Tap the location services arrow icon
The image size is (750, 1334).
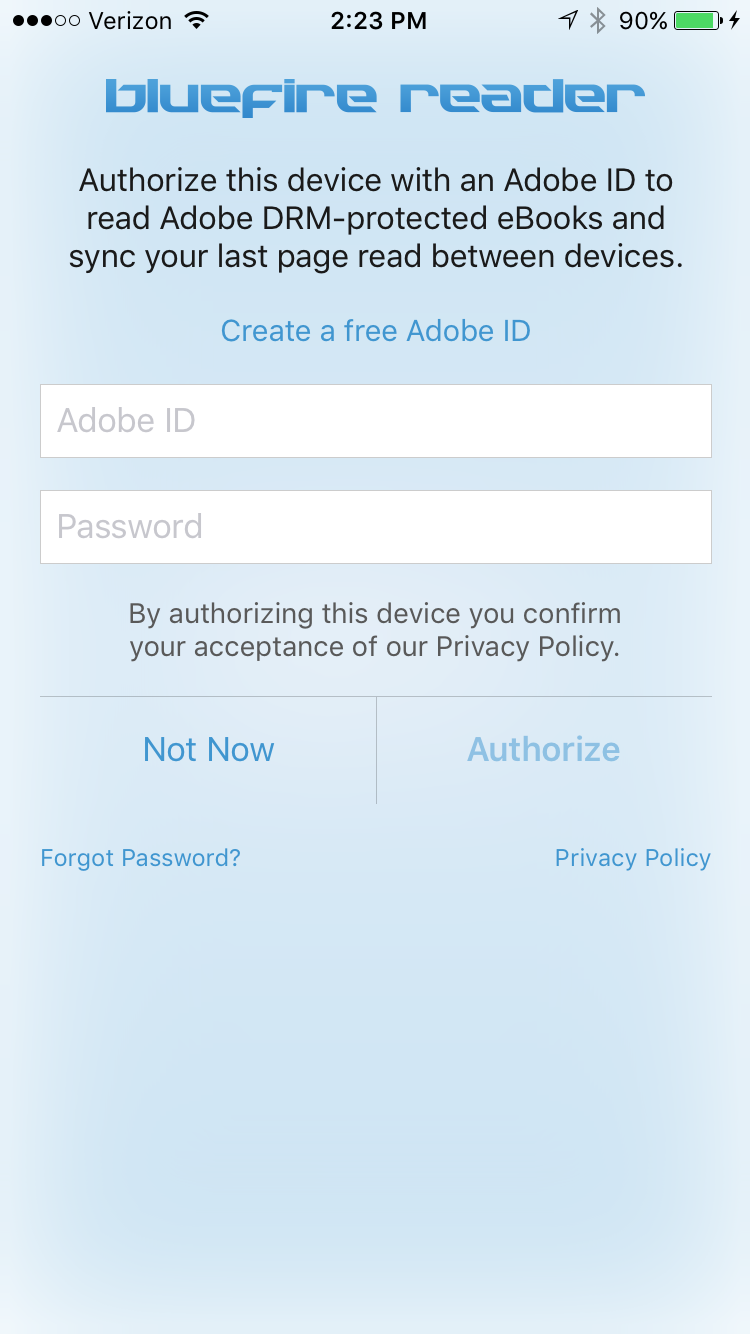[x=568, y=20]
